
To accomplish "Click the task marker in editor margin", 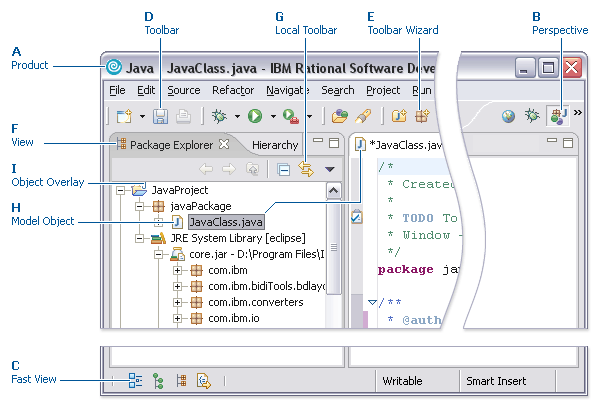I will pos(356,217).
